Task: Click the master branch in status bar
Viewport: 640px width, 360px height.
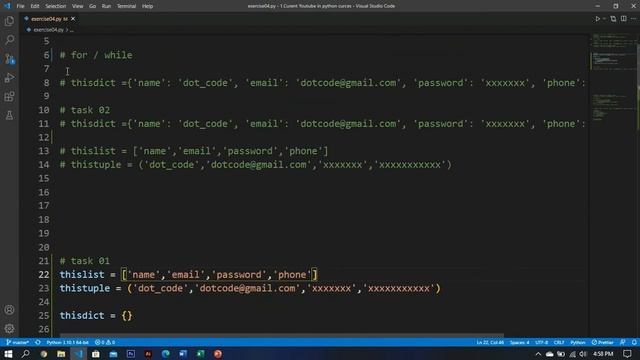Action: click(x=17, y=342)
